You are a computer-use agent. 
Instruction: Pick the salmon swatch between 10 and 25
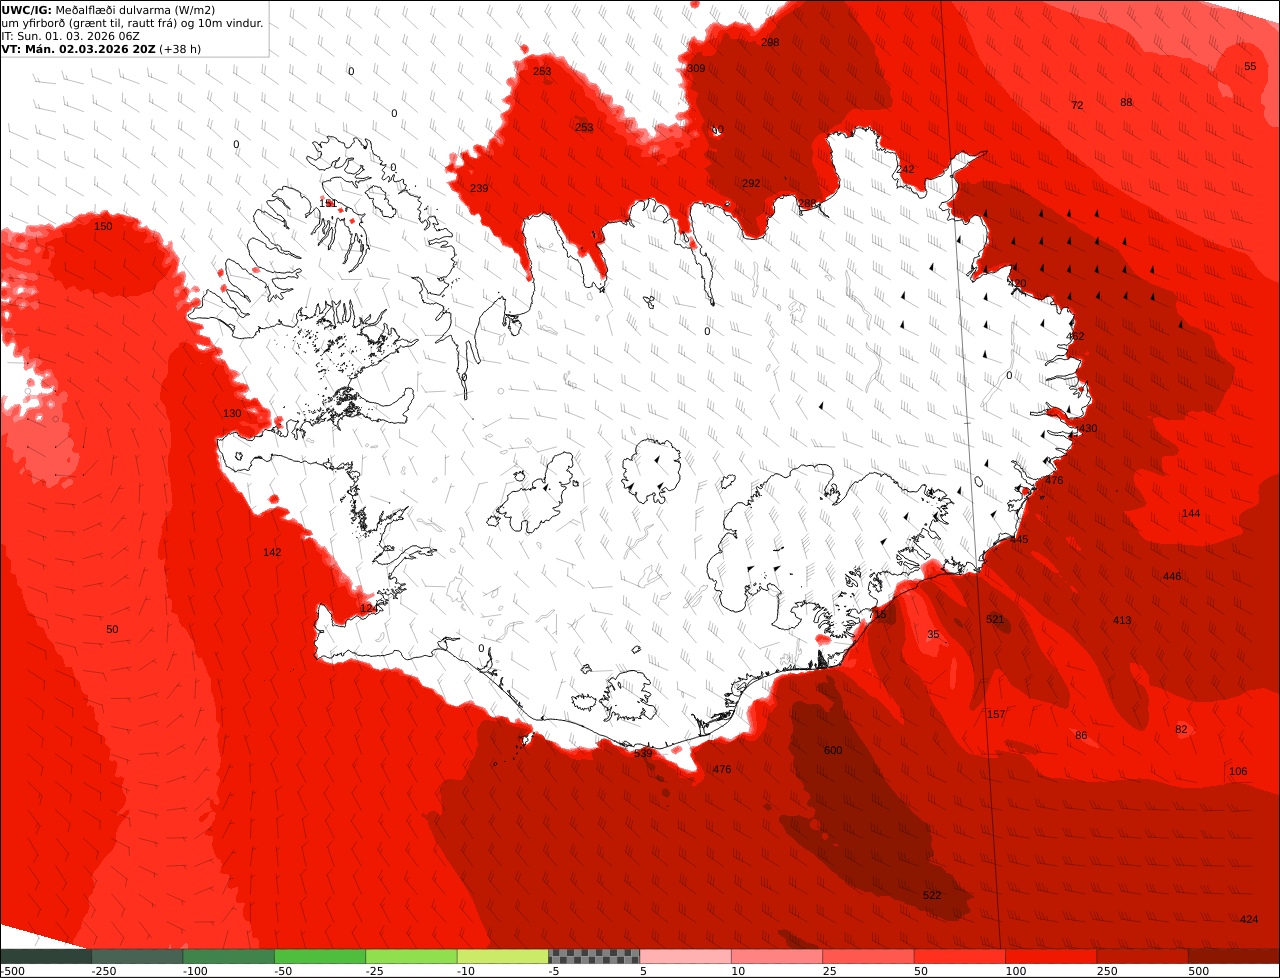(777, 956)
